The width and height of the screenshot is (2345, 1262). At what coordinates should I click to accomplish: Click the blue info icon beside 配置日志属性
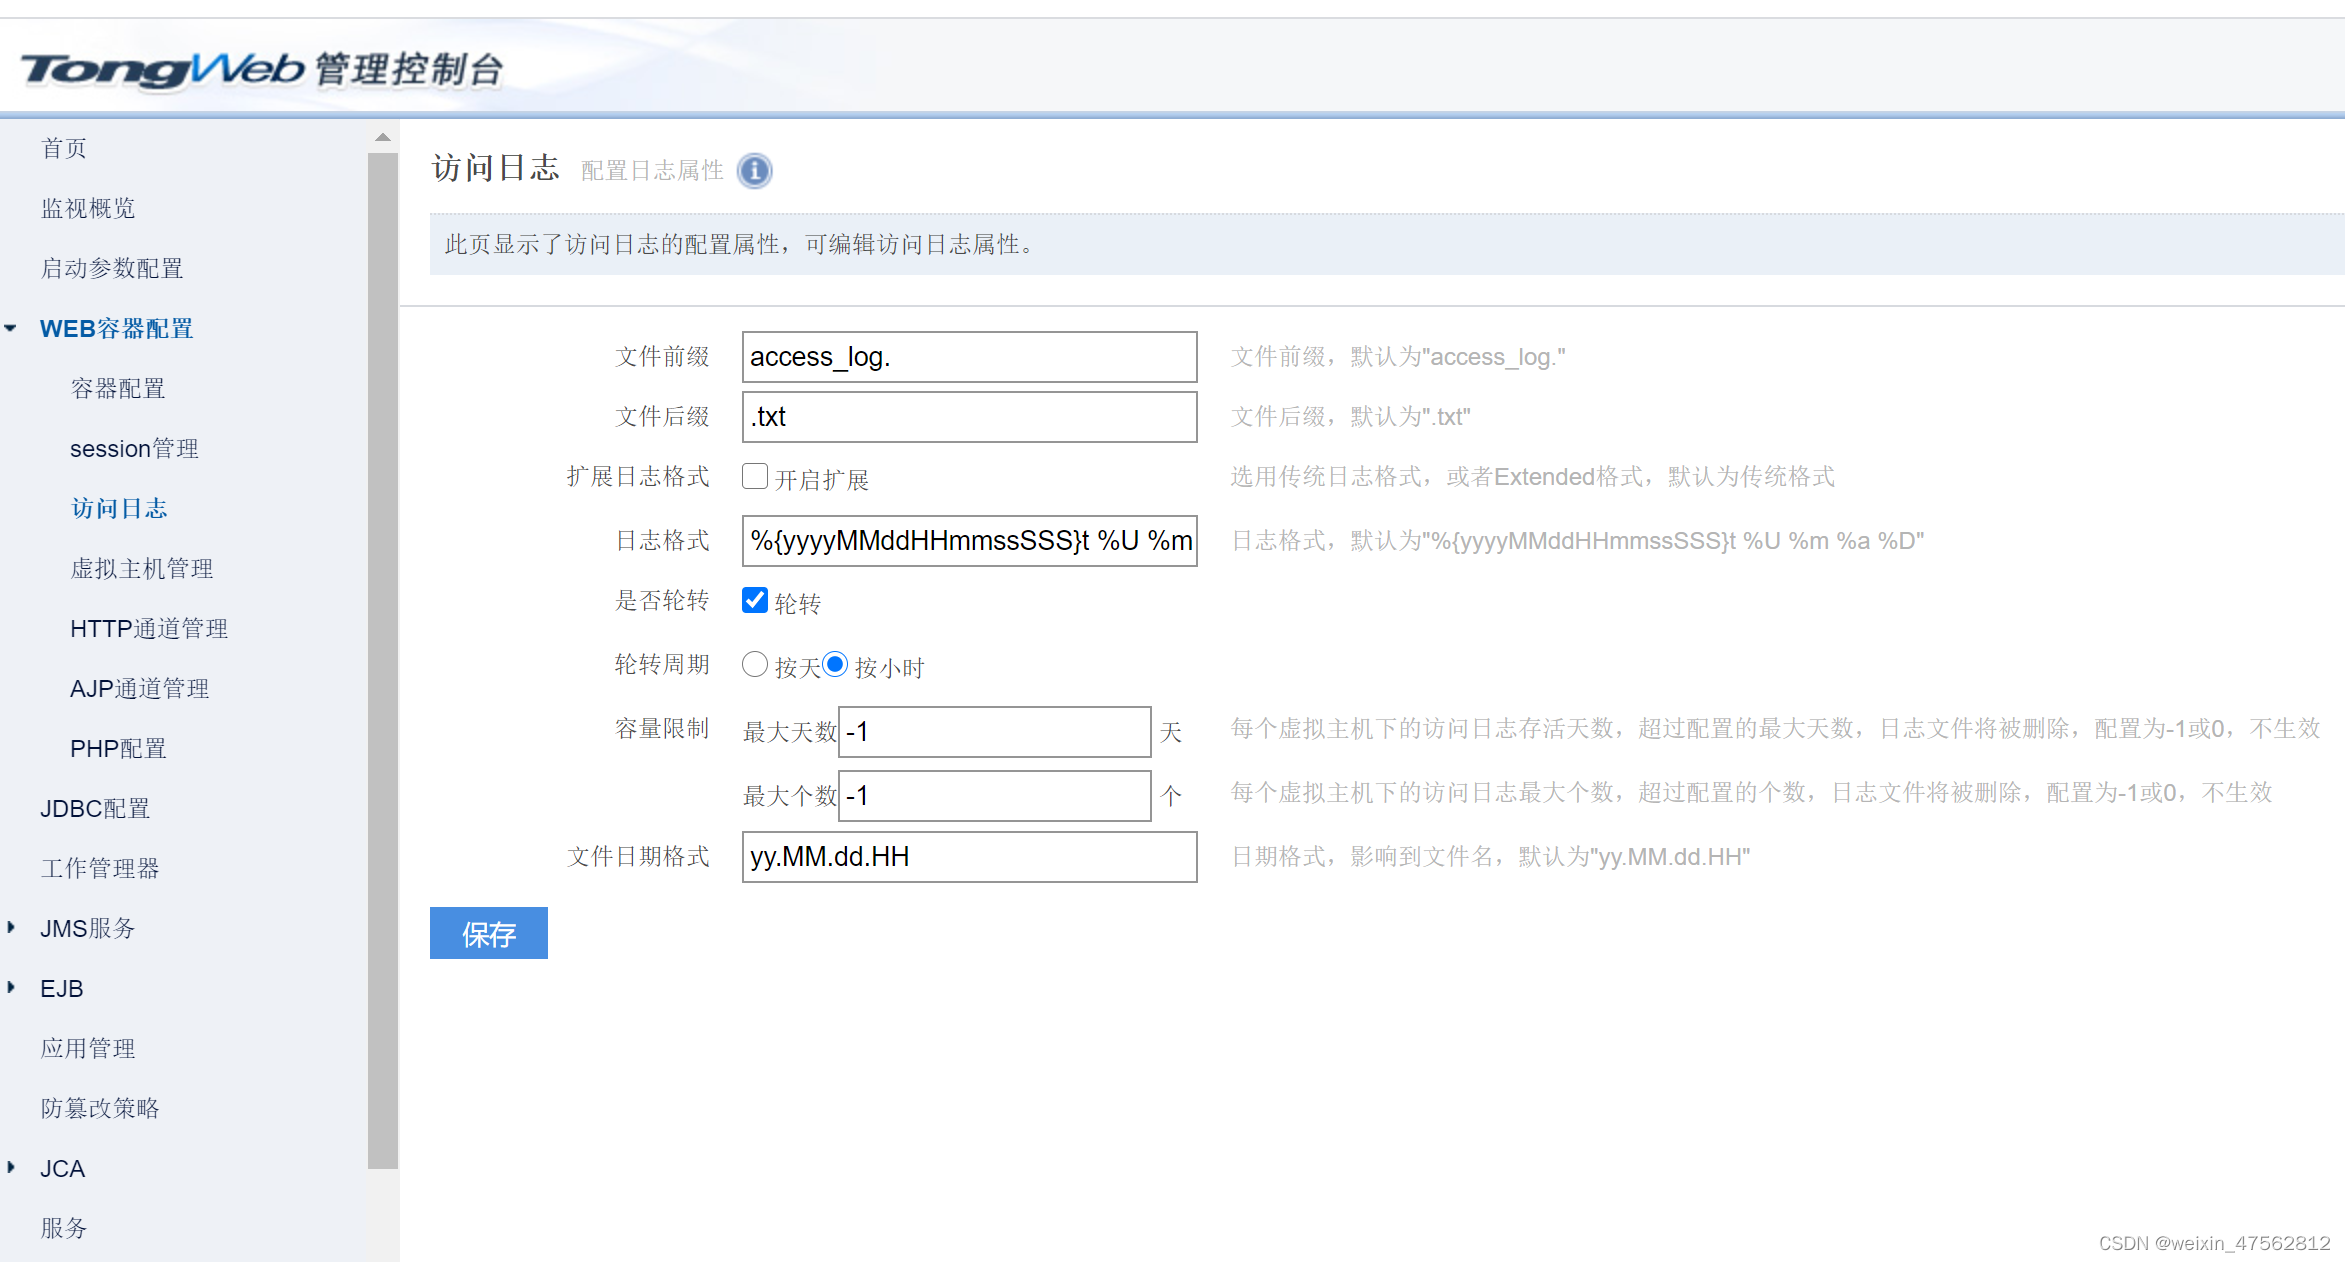(754, 171)
